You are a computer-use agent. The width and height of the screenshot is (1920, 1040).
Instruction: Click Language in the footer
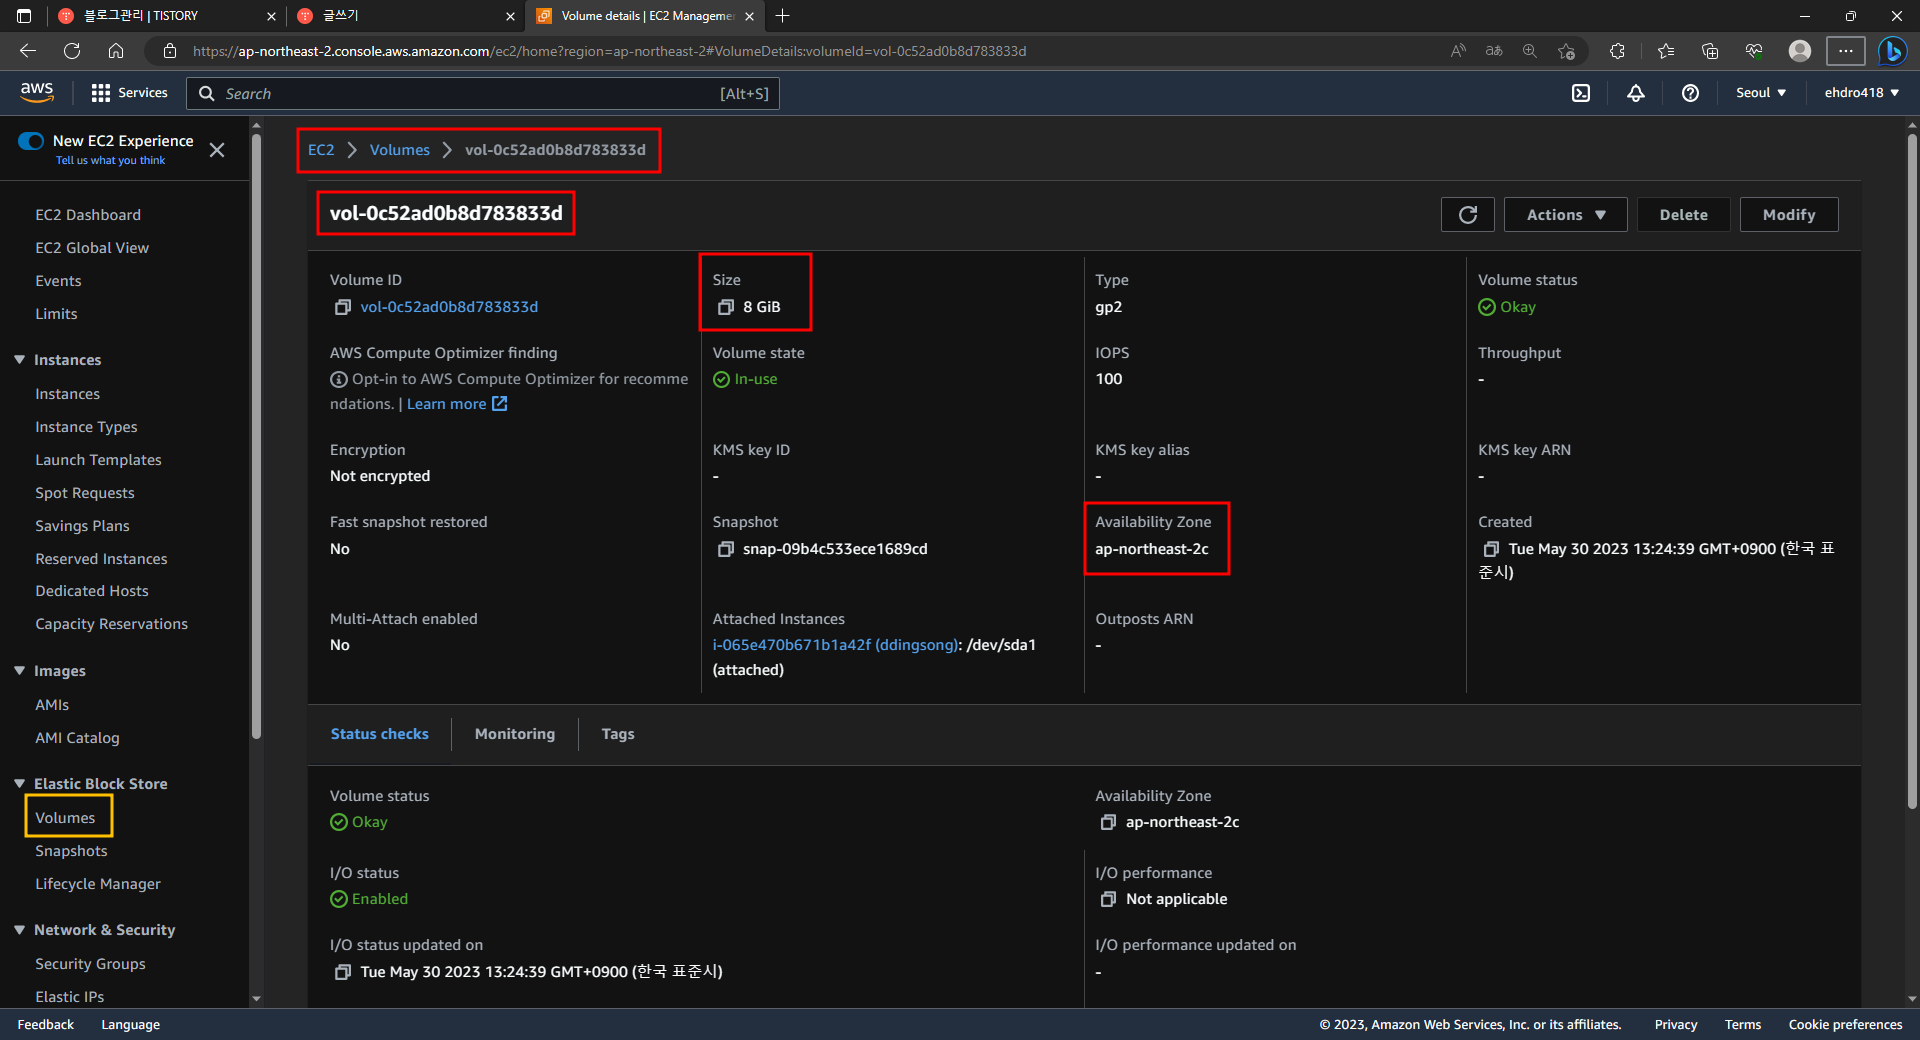point(130,1025)
